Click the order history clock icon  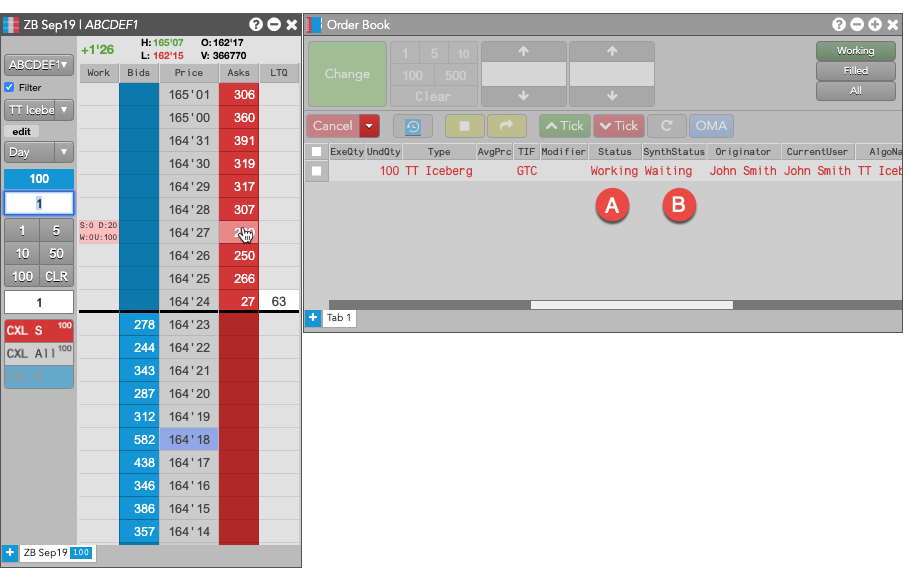pos(413,126)
